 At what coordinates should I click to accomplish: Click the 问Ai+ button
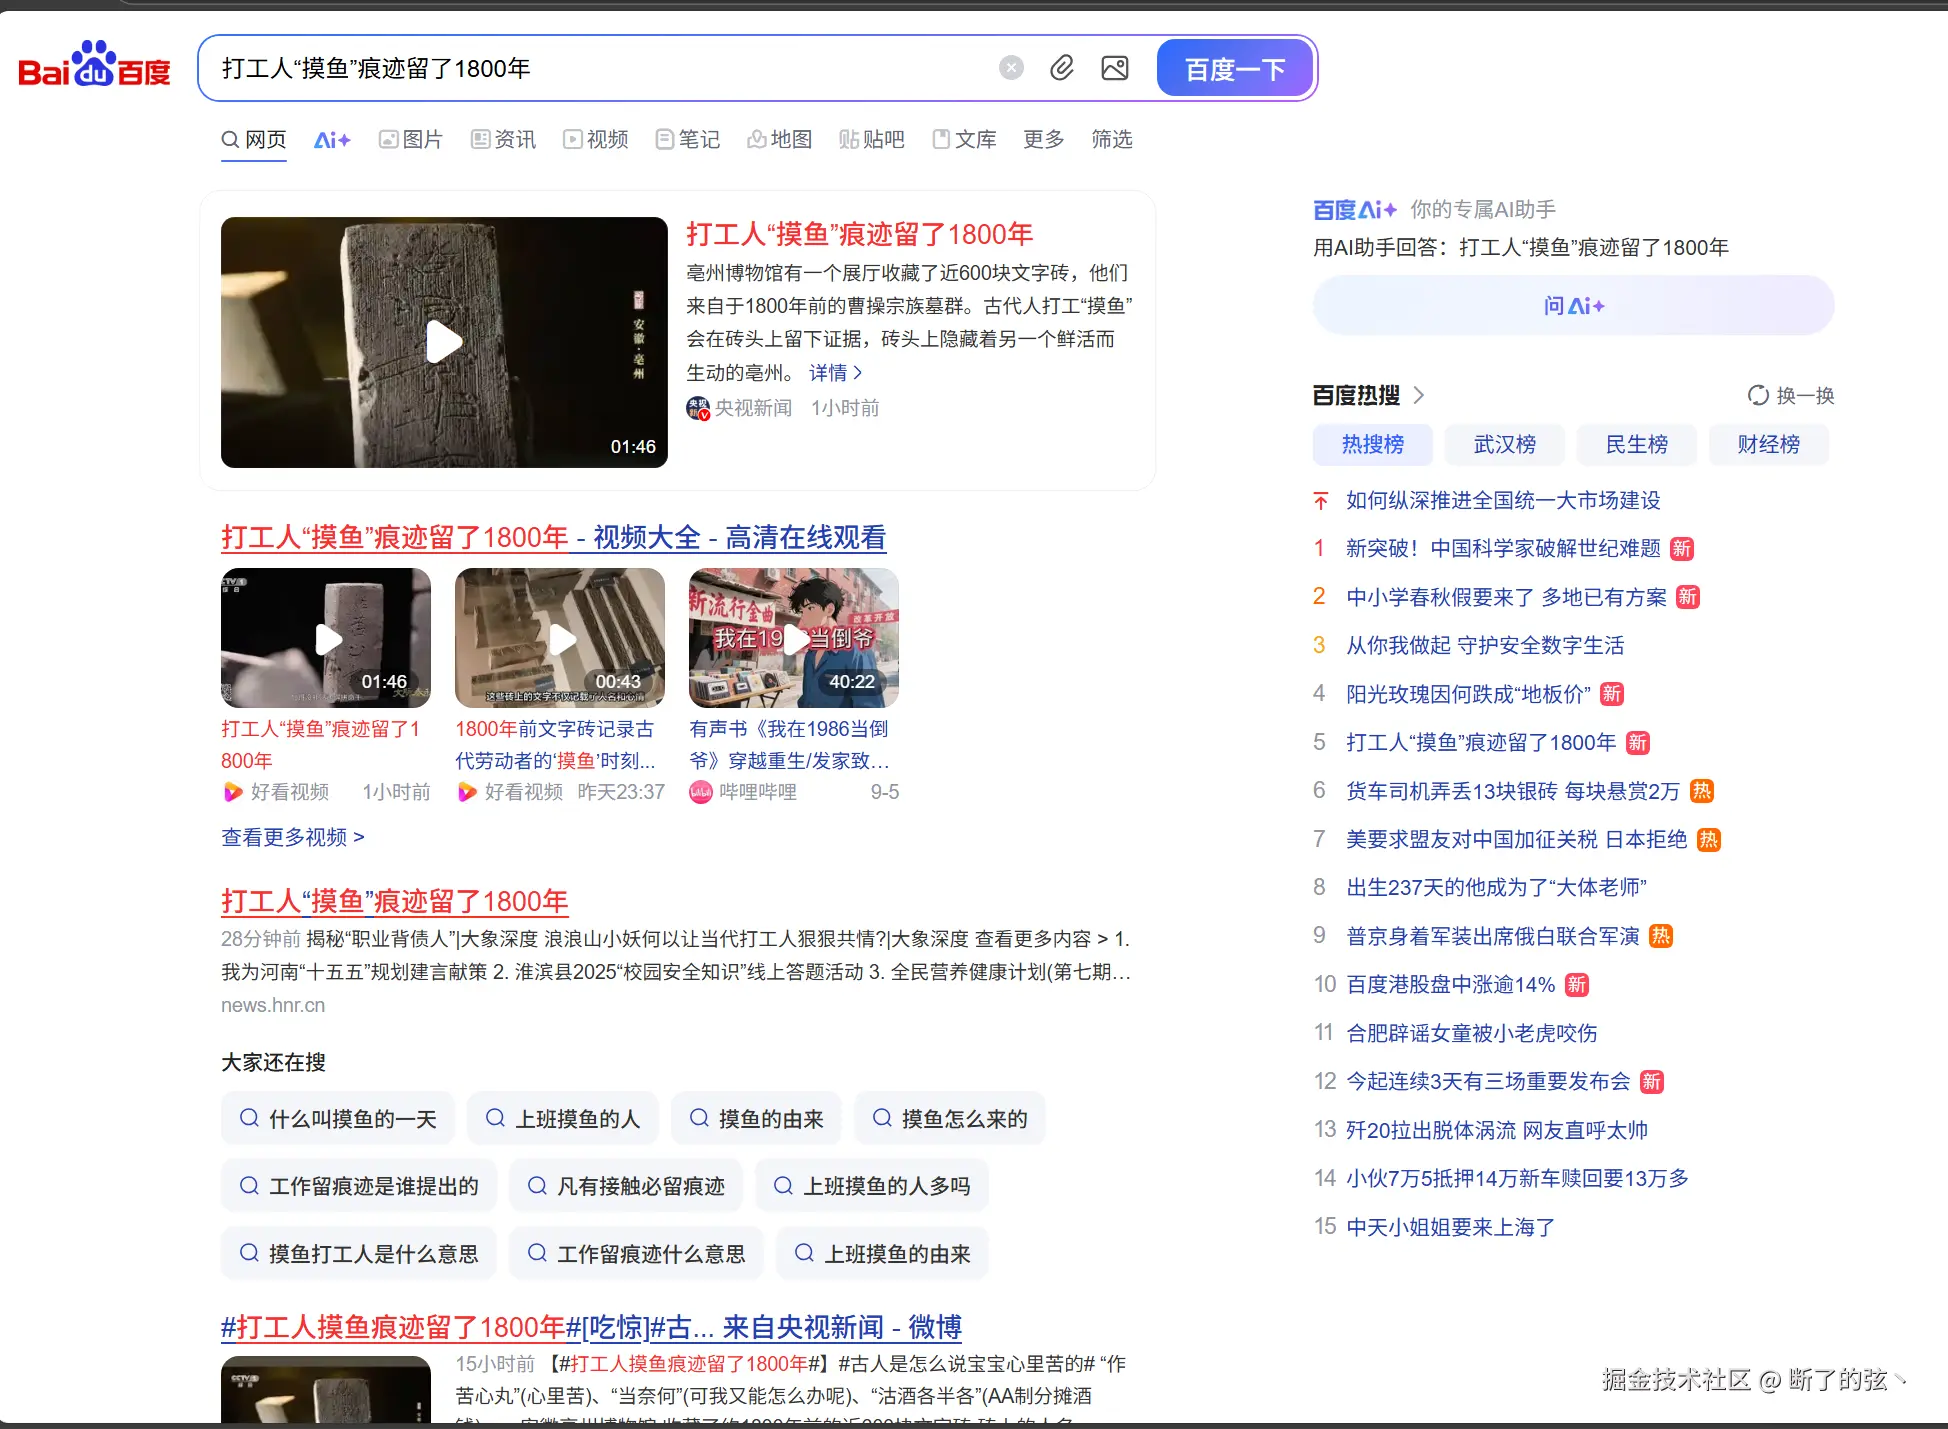pyautogui.click(x=1572, y=305)
